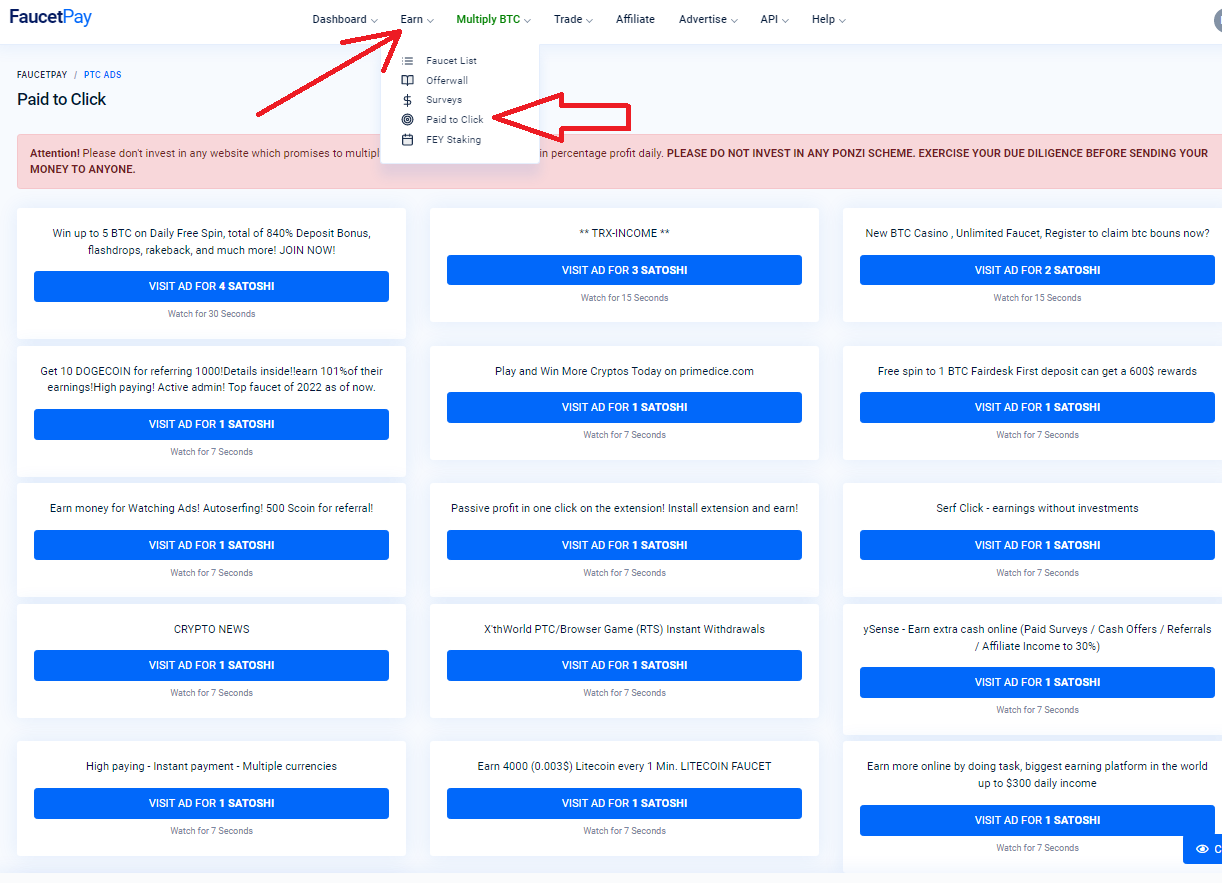Visit the Serf Click earnings ad
Image resolution: width=1222 pixels, height=883 pixels.
coord(1037,545)
